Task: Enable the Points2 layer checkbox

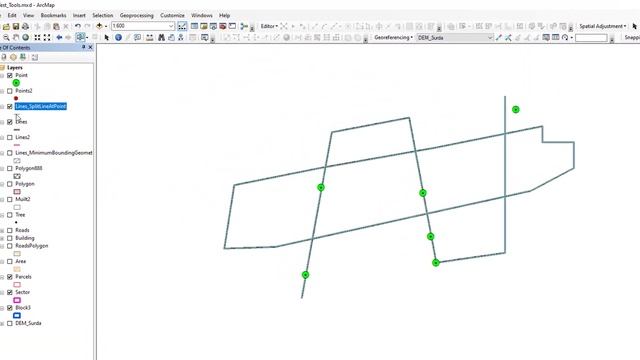Action: coord(10,91)
